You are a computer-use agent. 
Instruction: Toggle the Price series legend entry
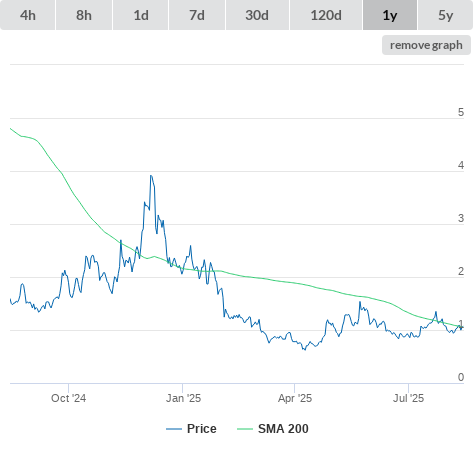(191, 429)
